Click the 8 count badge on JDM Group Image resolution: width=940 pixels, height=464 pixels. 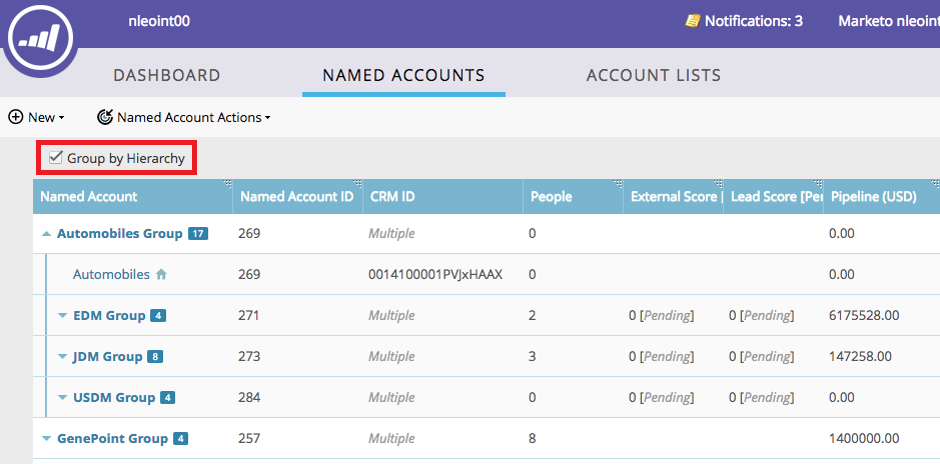pos(155,357)
